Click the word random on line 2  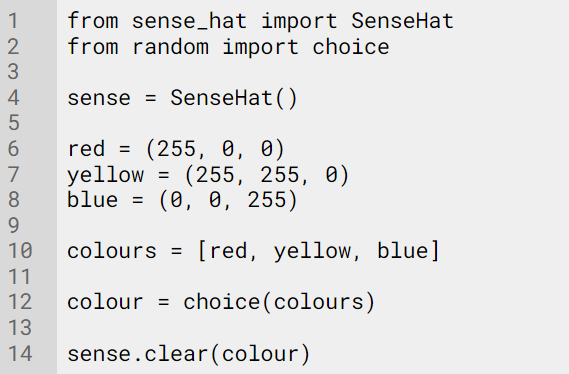click(x=170, y=47)
